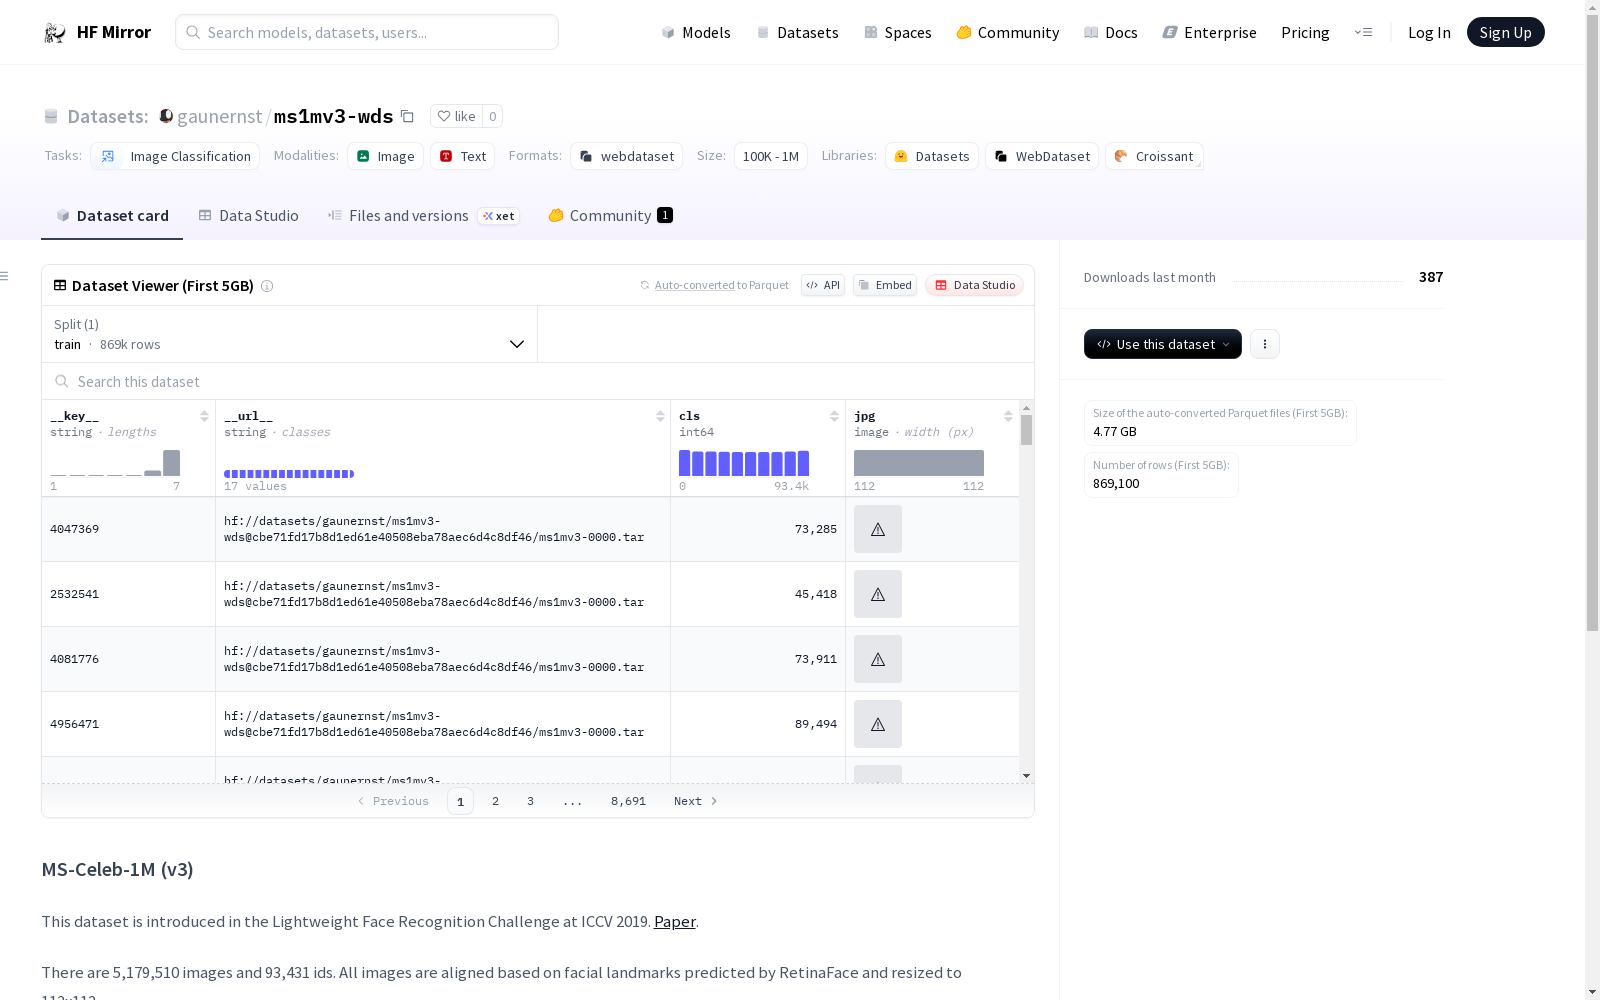Open Data Studio from the viewer header

point(975,285)
